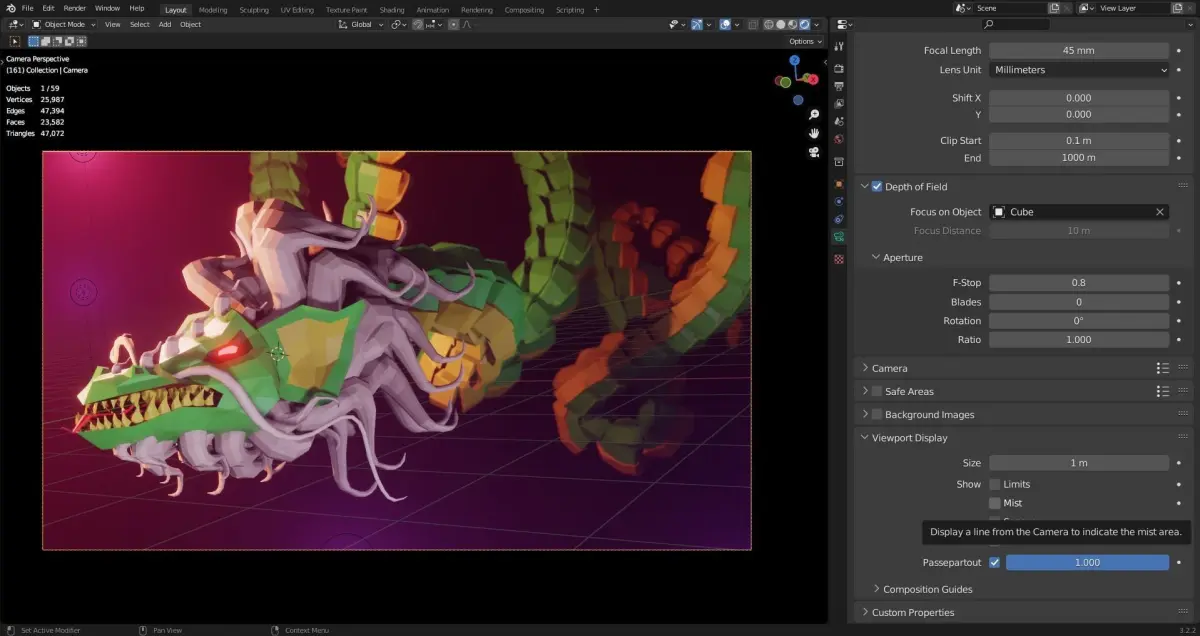Viewport: 1200px width, 636px height.
Task: Click the Focal Length field
Action: point(1079,50)
